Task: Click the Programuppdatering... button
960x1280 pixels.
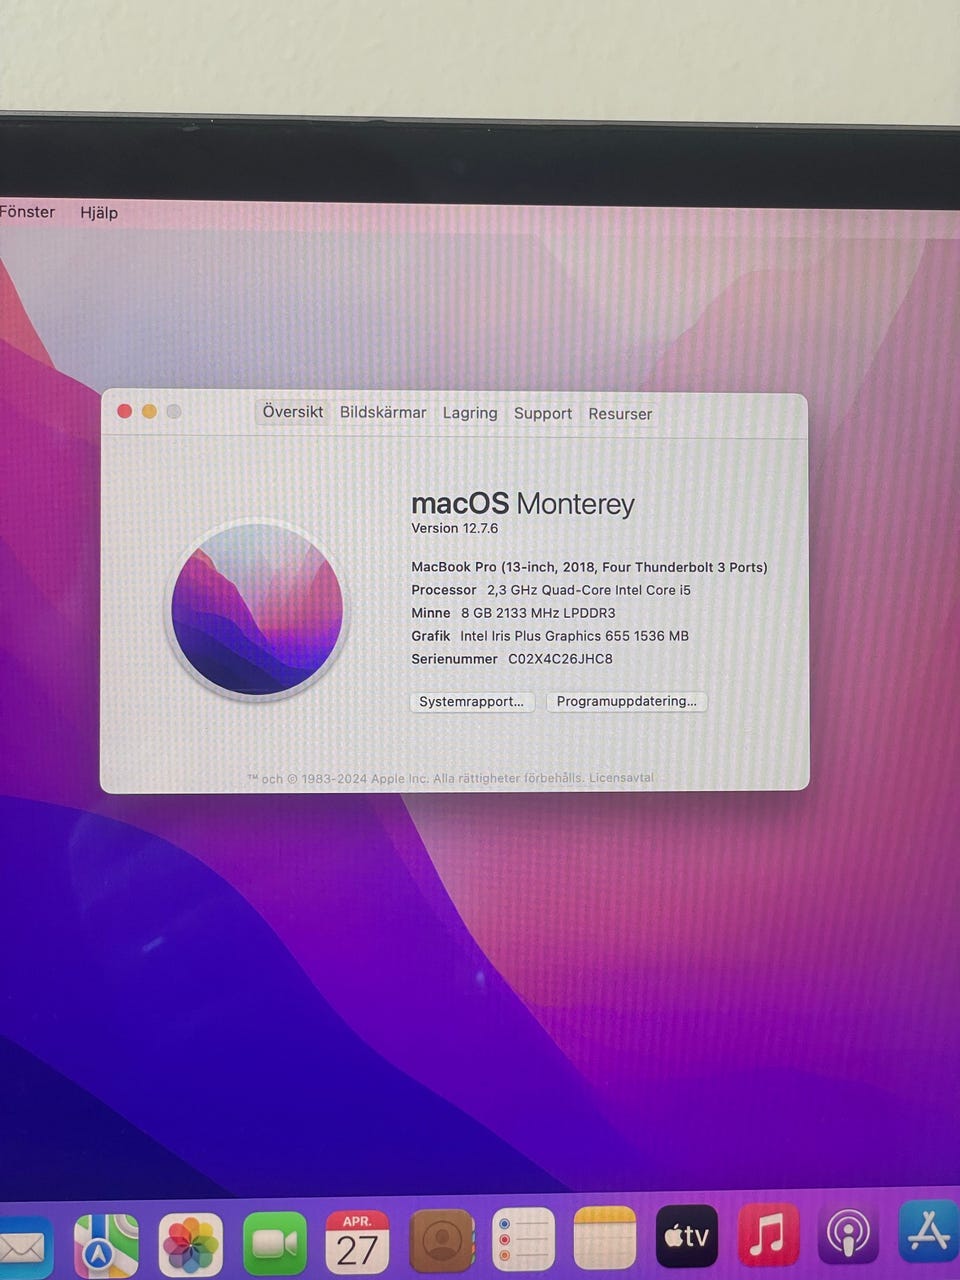Action: tap(627, 701)
